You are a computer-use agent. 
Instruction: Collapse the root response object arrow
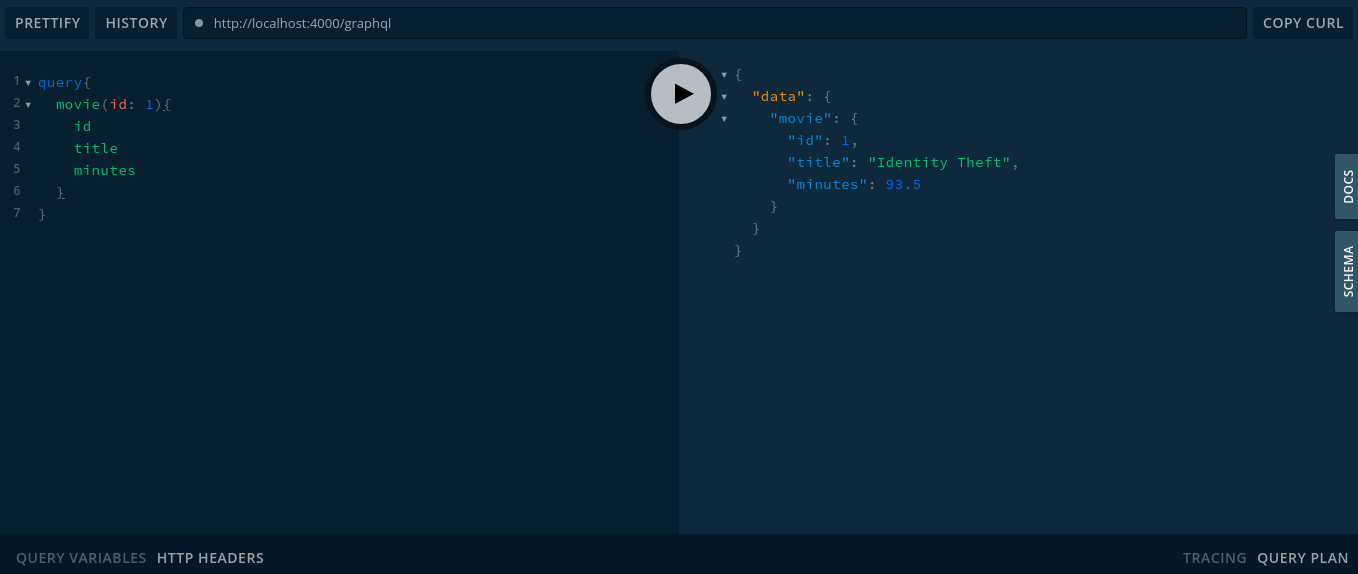[724, 75]
